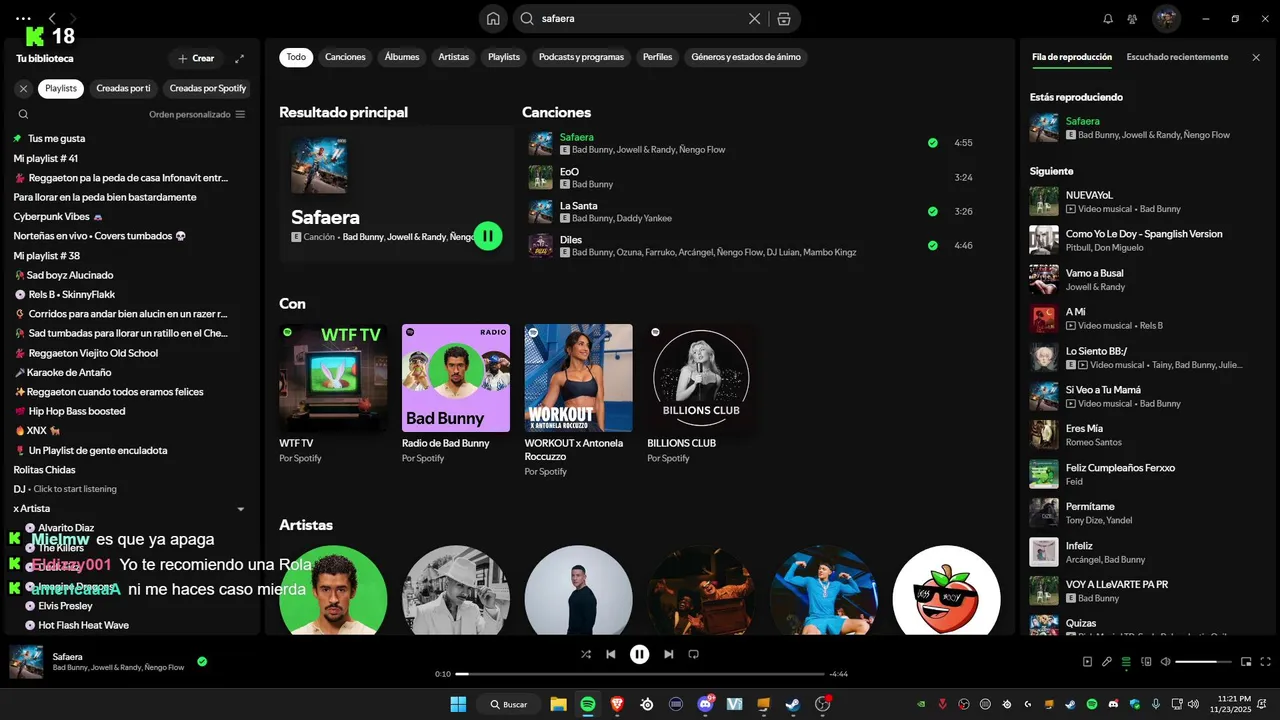Filter results by Álbumes
Viewport: 1280px width, 720px height.
pos(402,57)
